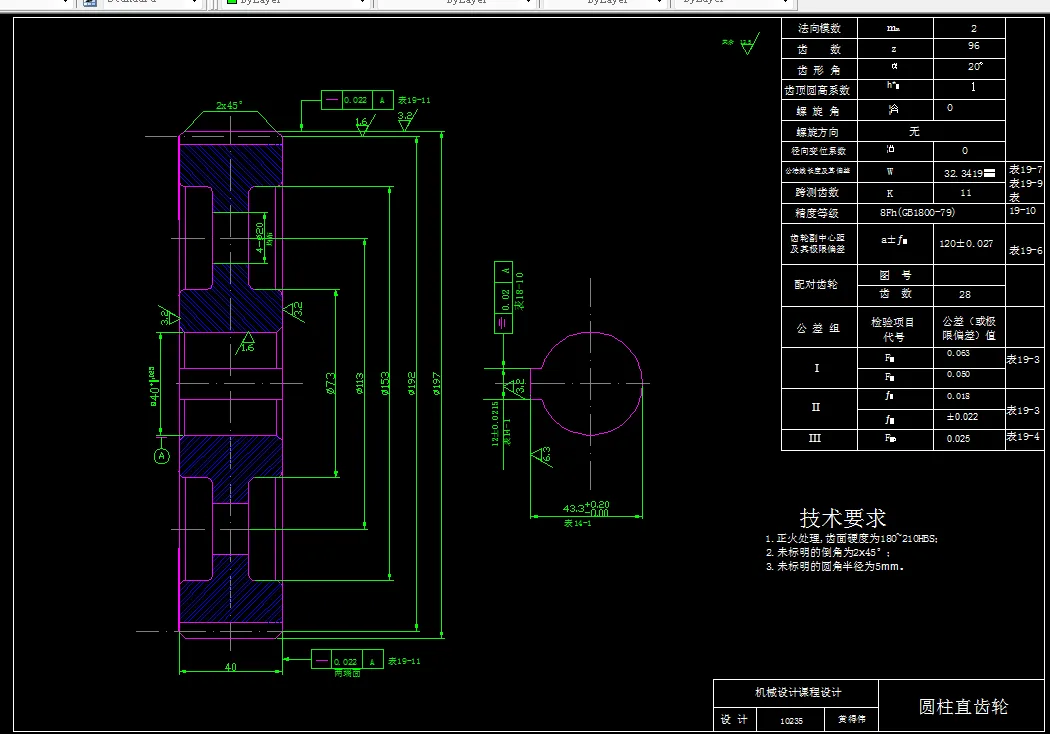
Task: Select the keyway dimension '43.3 +0.20'
Action: 586,508
